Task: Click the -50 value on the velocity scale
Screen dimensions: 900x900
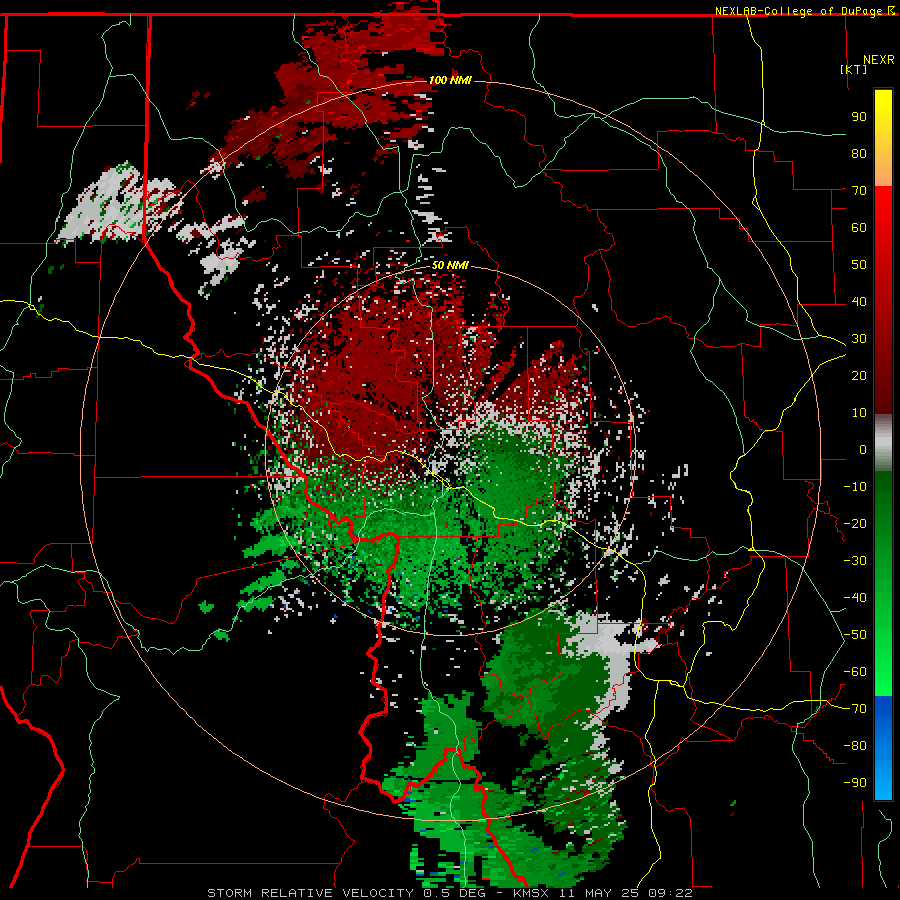Action: coord(855,635)
